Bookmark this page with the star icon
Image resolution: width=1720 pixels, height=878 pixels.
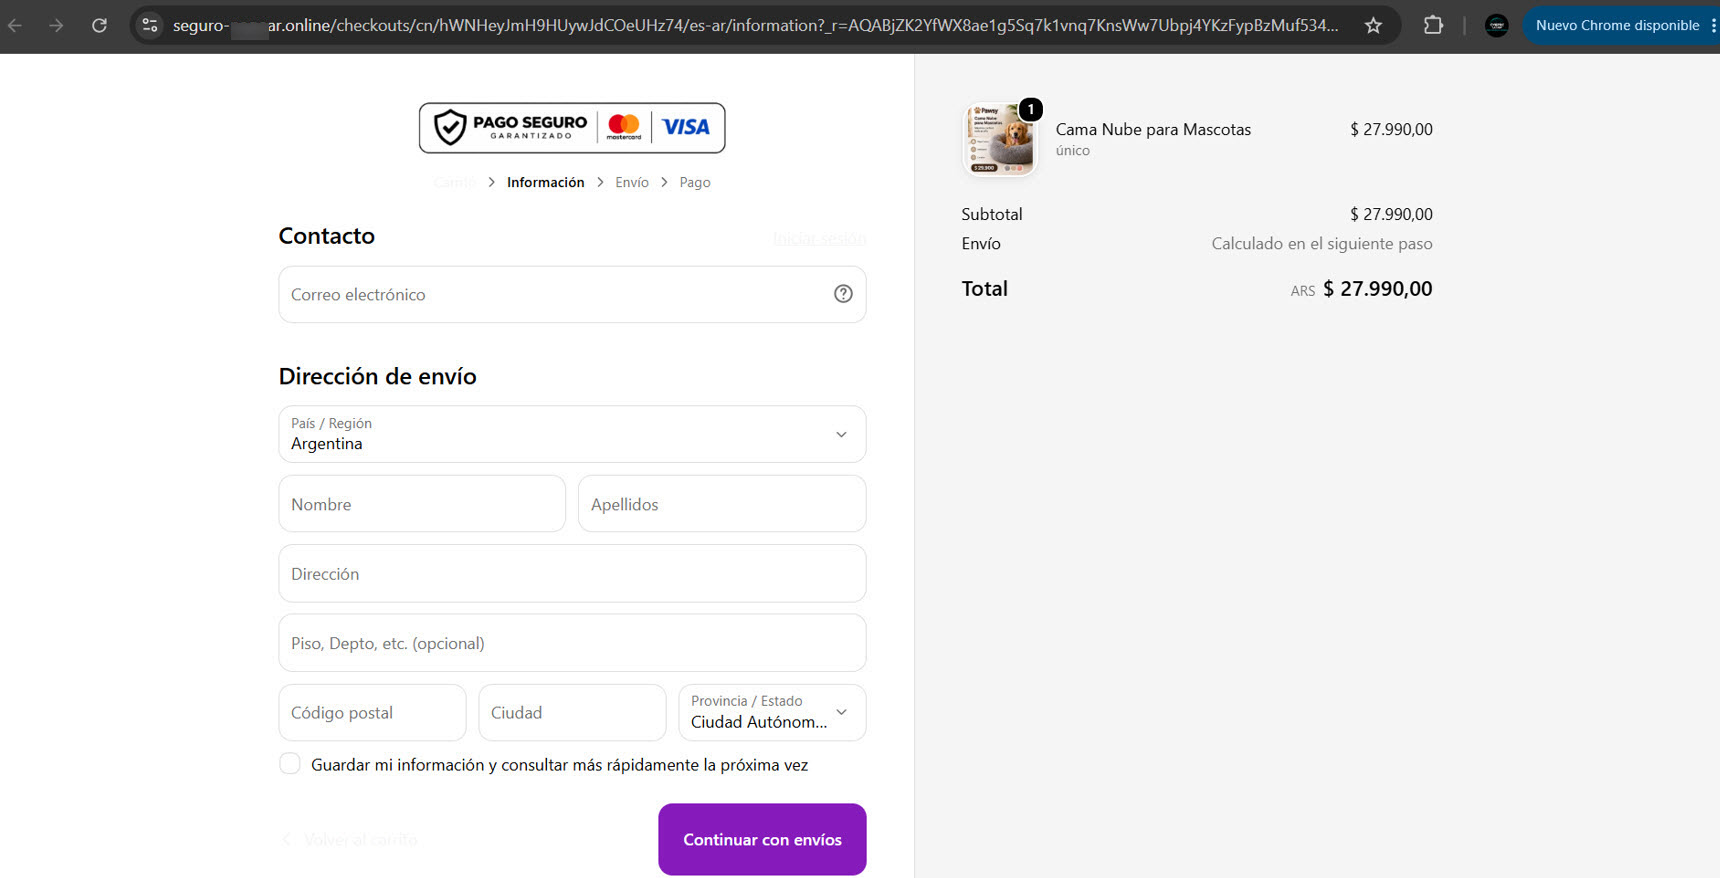[x=1373, y=25]
